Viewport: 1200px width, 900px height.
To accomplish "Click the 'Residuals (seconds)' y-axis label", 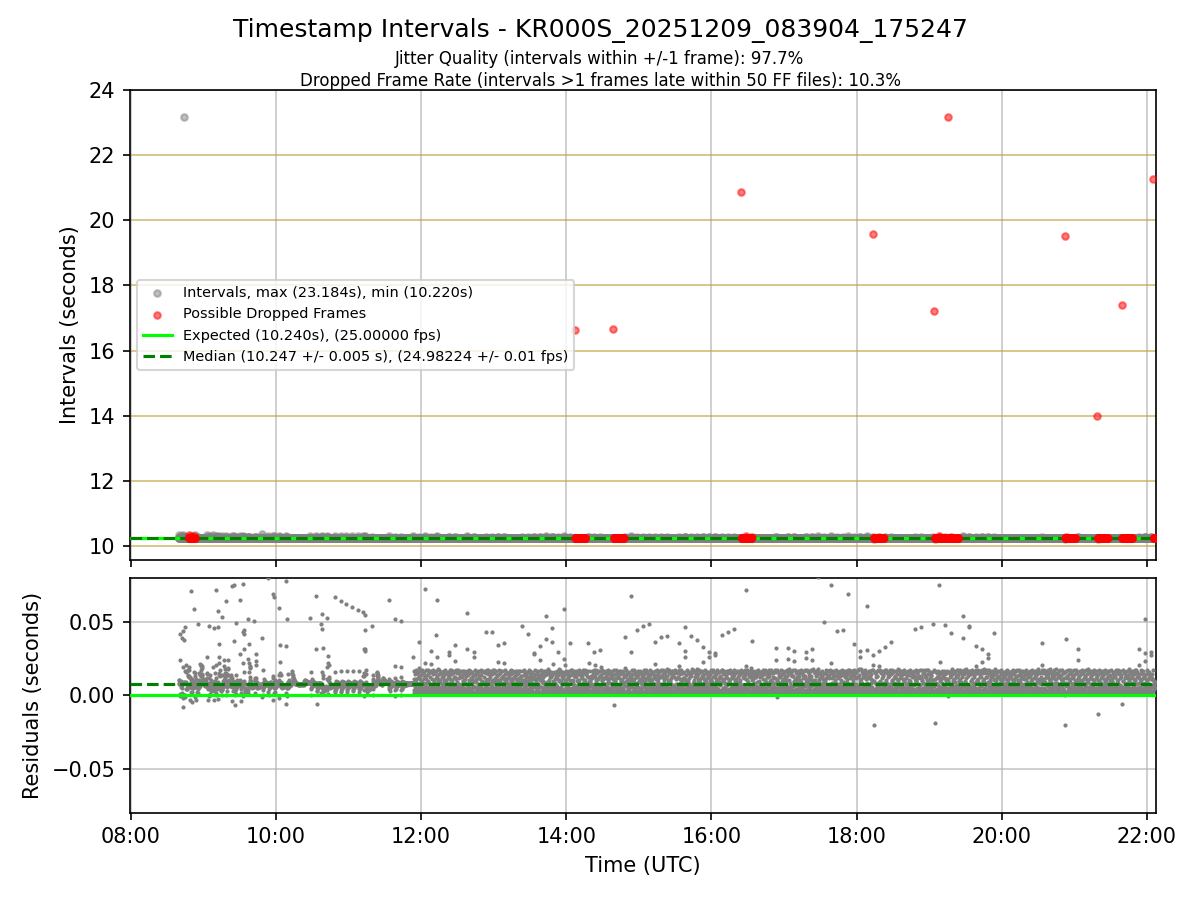I will (32, 696).
